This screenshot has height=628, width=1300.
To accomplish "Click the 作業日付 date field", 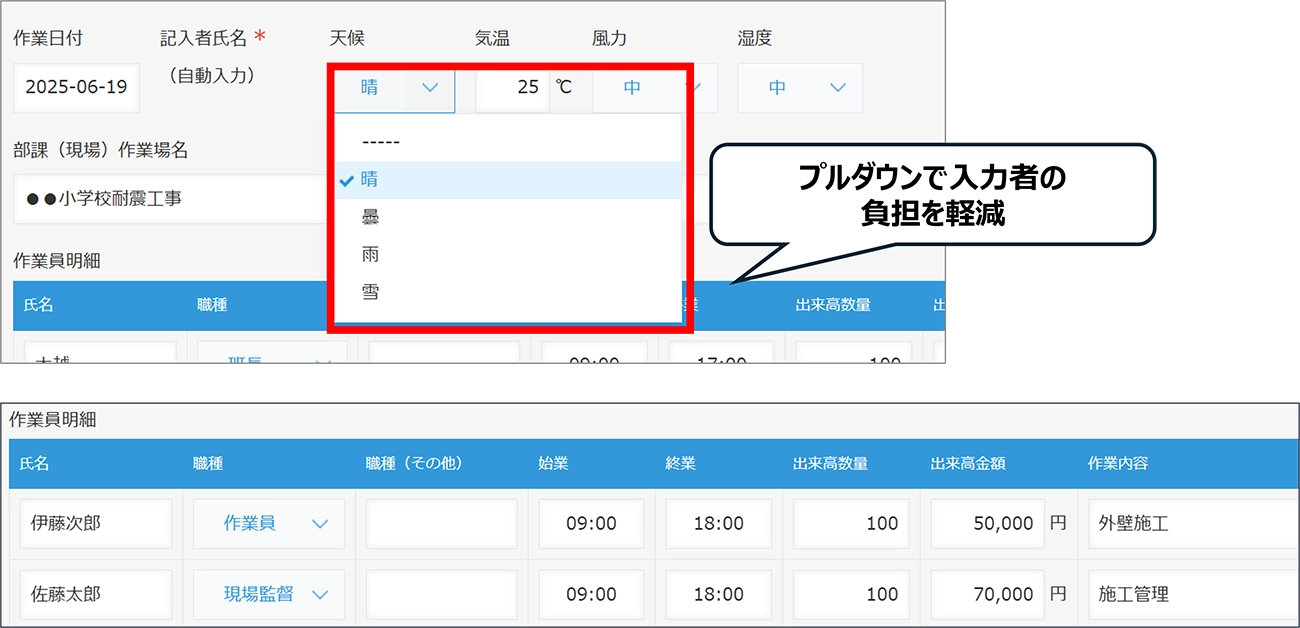I will (75, 88).
